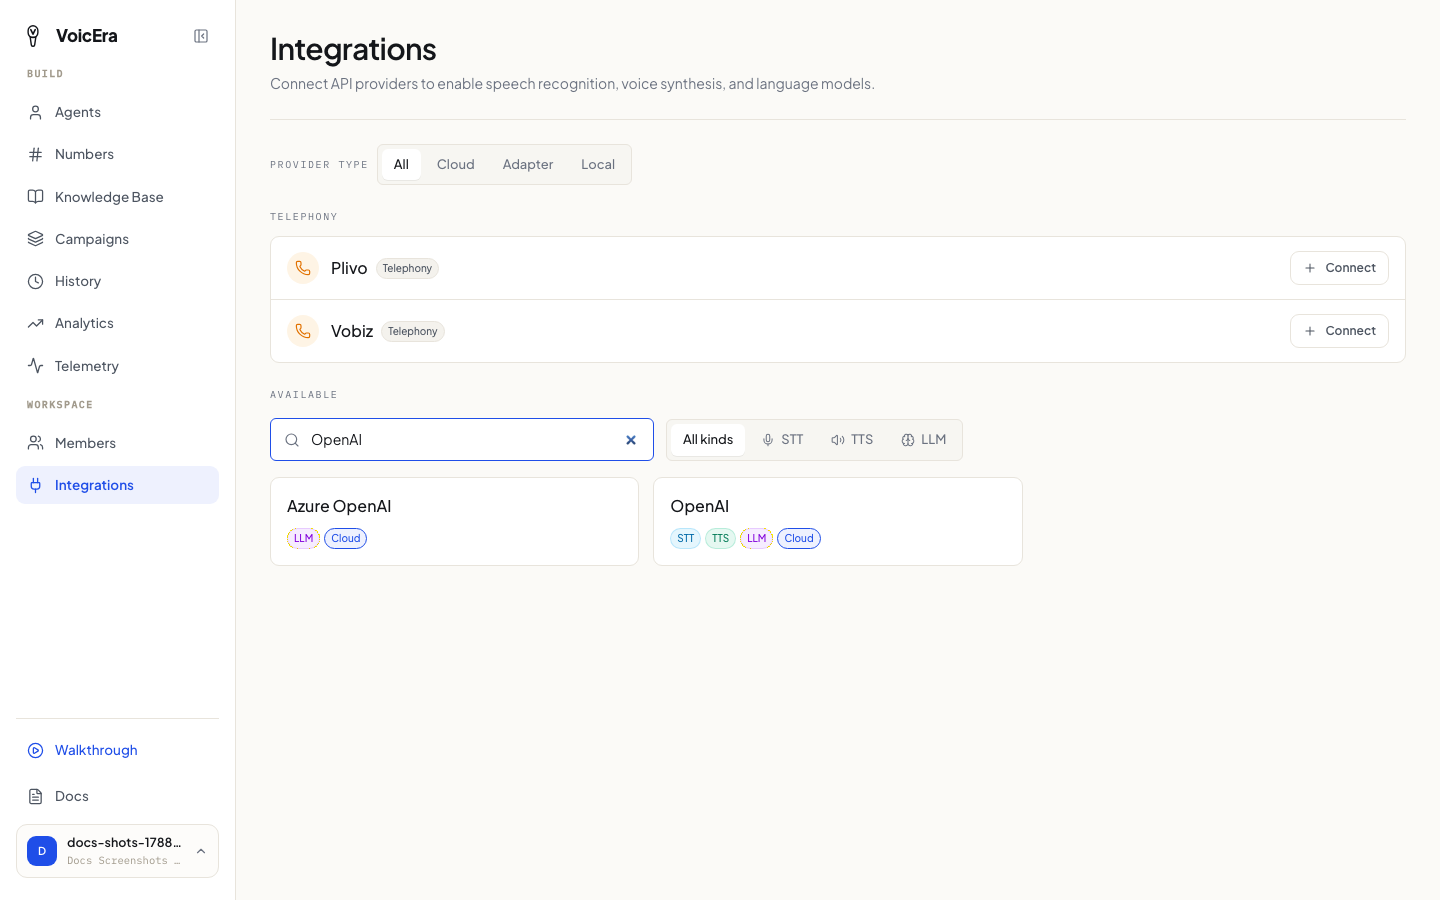Filter available by LLM

pos(923,440)
